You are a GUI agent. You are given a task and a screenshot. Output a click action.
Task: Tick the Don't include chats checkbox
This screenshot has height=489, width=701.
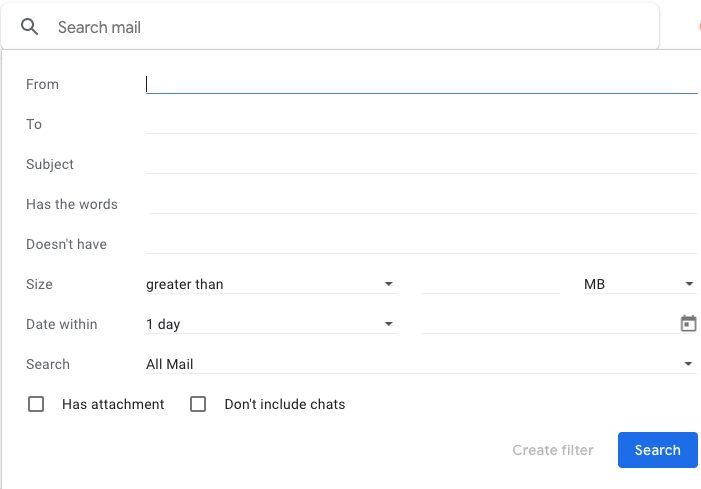click(x=198, y=405)
